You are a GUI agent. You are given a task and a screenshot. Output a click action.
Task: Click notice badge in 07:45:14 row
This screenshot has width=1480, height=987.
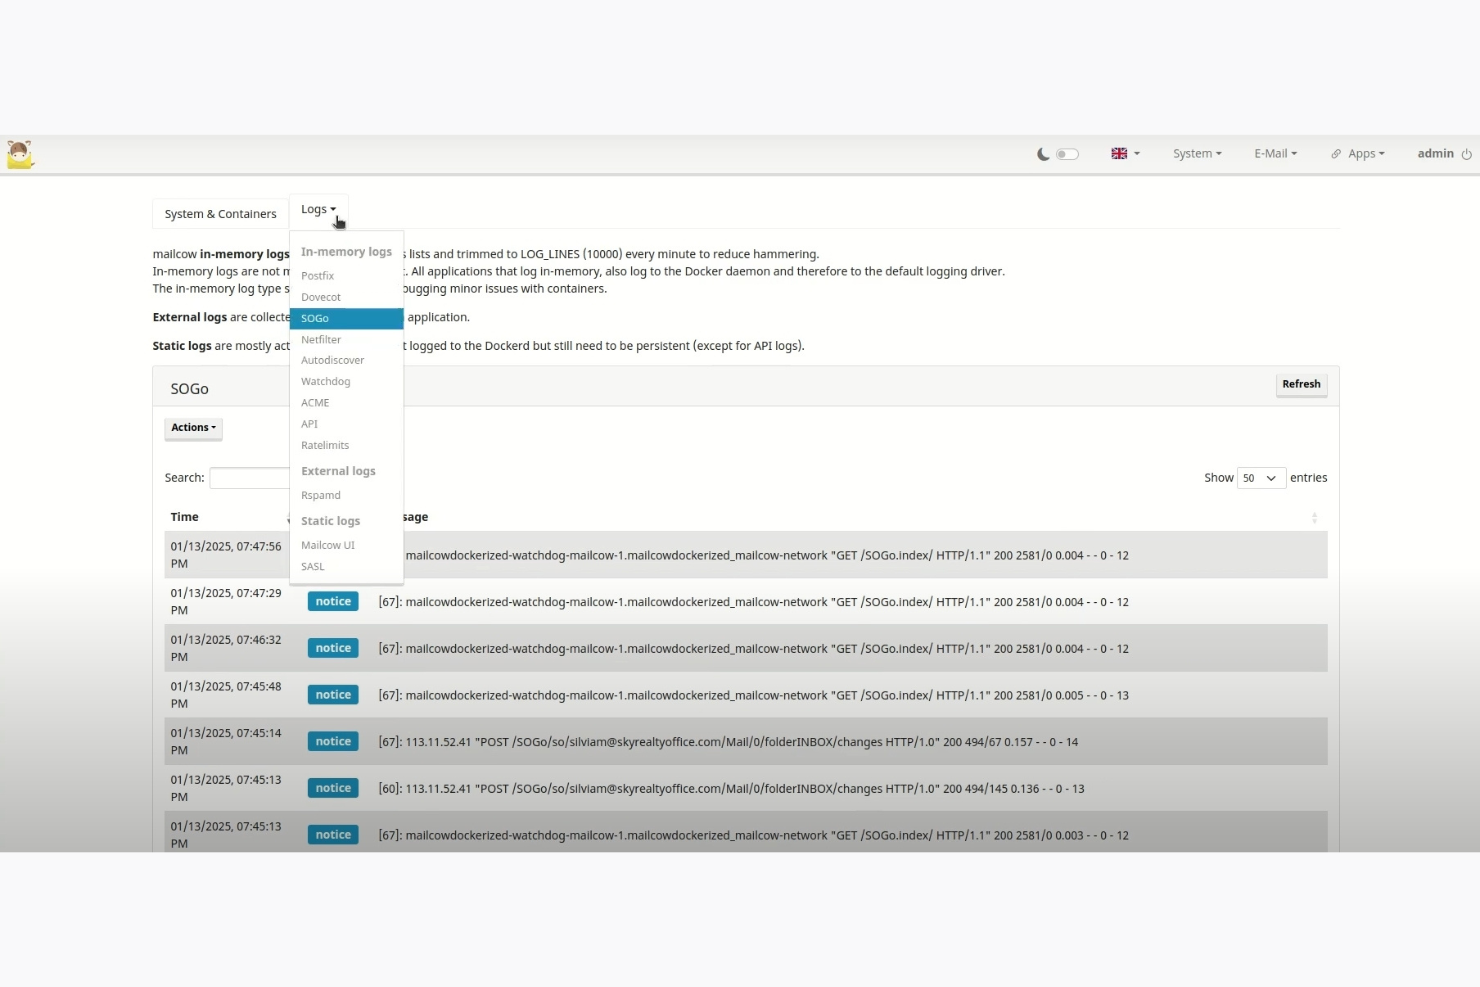(x=333, y=742)
